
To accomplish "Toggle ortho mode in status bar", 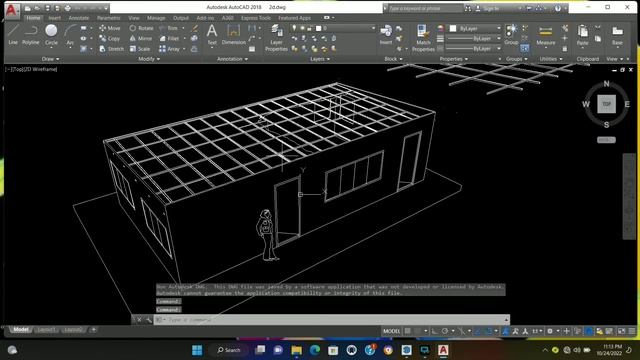I will click(435, 331).
